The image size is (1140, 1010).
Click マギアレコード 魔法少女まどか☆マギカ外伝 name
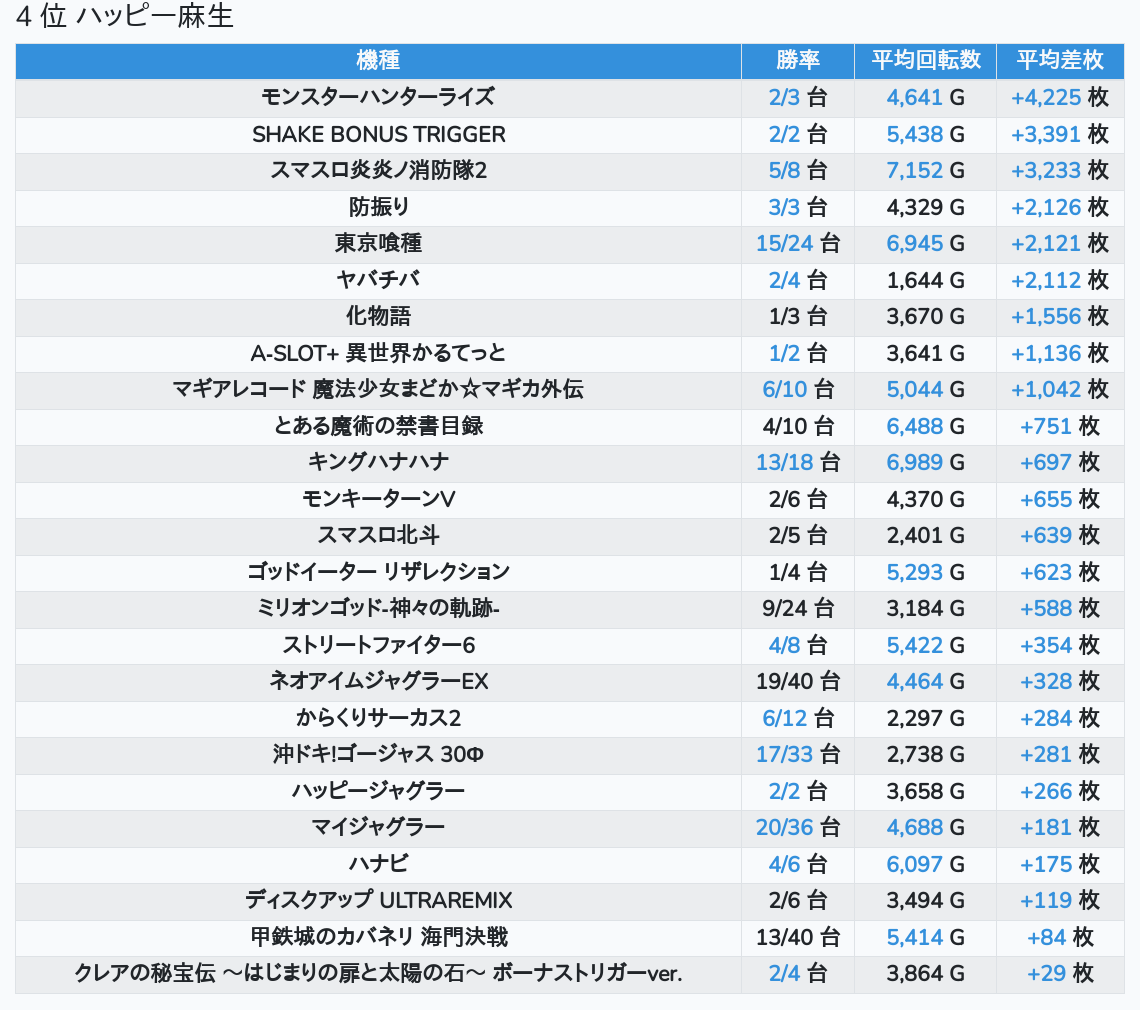click(x=378, y=389)
